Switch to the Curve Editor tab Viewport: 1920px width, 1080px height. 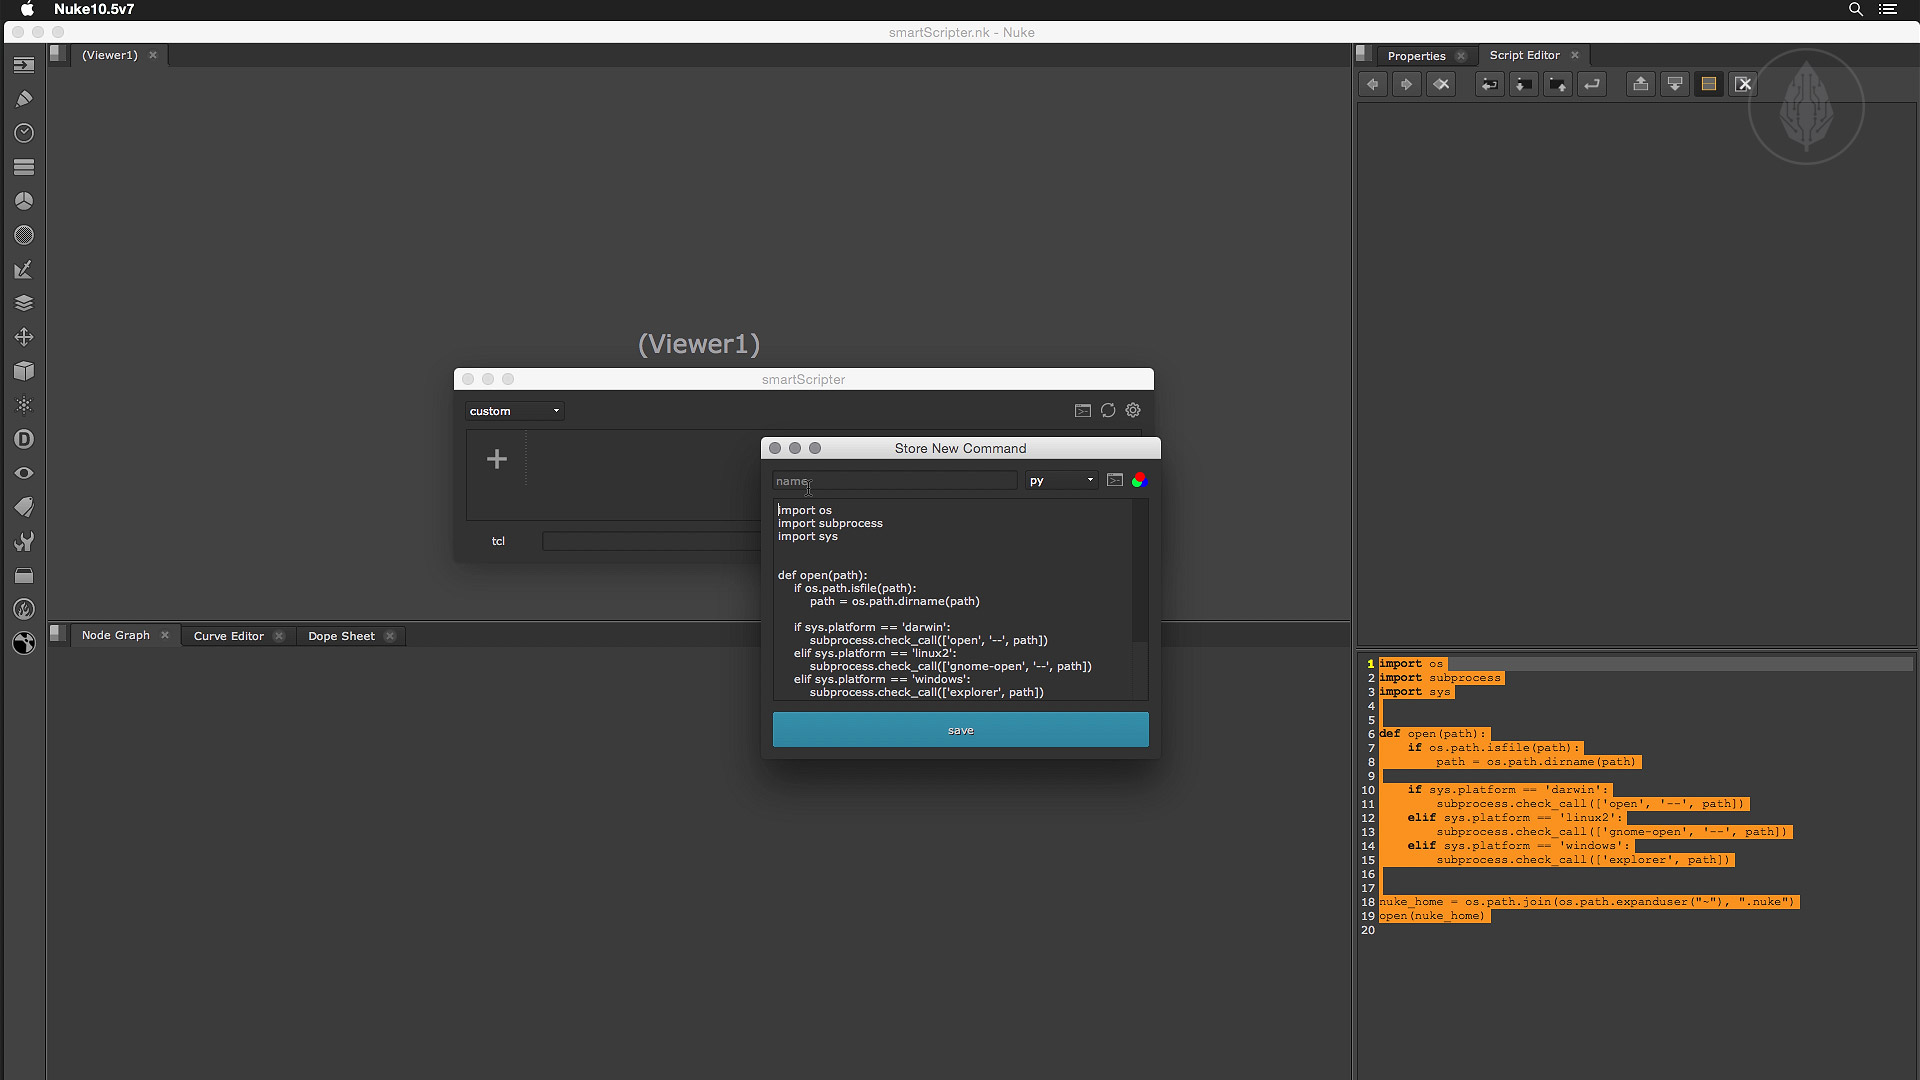(x=228, y=636)
